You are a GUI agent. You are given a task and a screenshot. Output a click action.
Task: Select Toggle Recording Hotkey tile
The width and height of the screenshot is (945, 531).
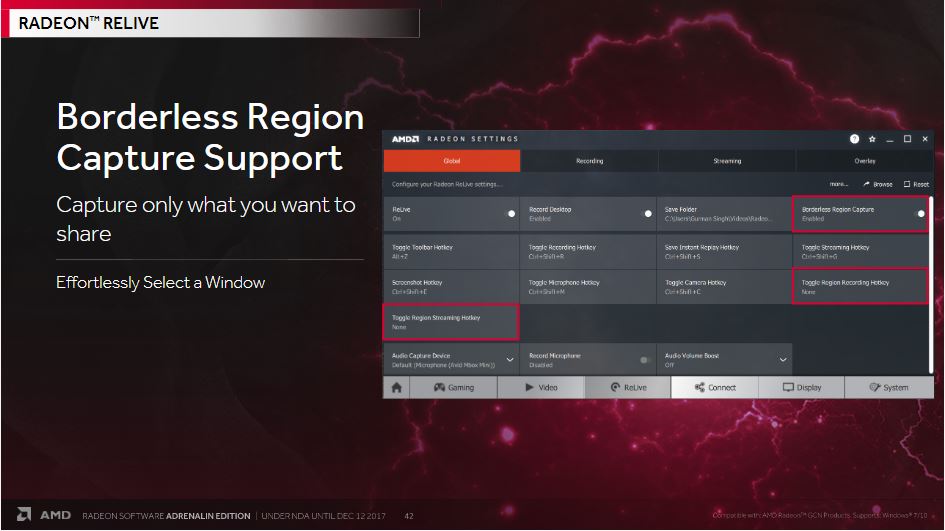[x=588, y=251]
